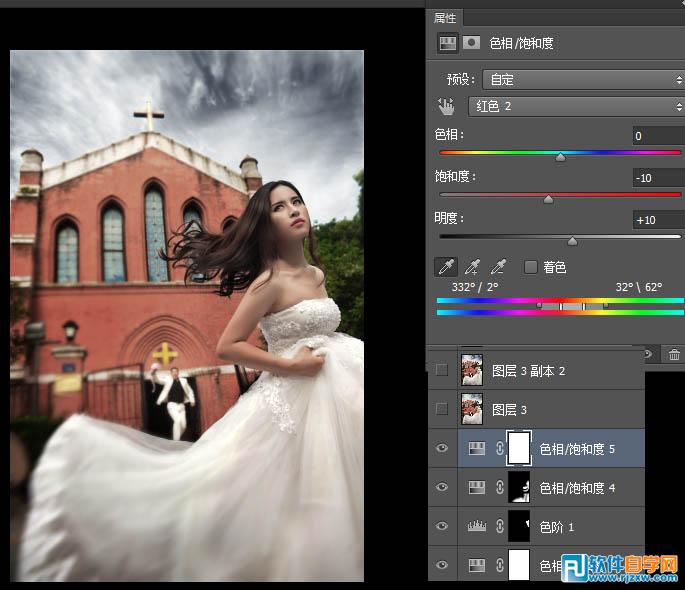Click the adjustment icon of 色相/饱和度 5

[x=477, y=449]
